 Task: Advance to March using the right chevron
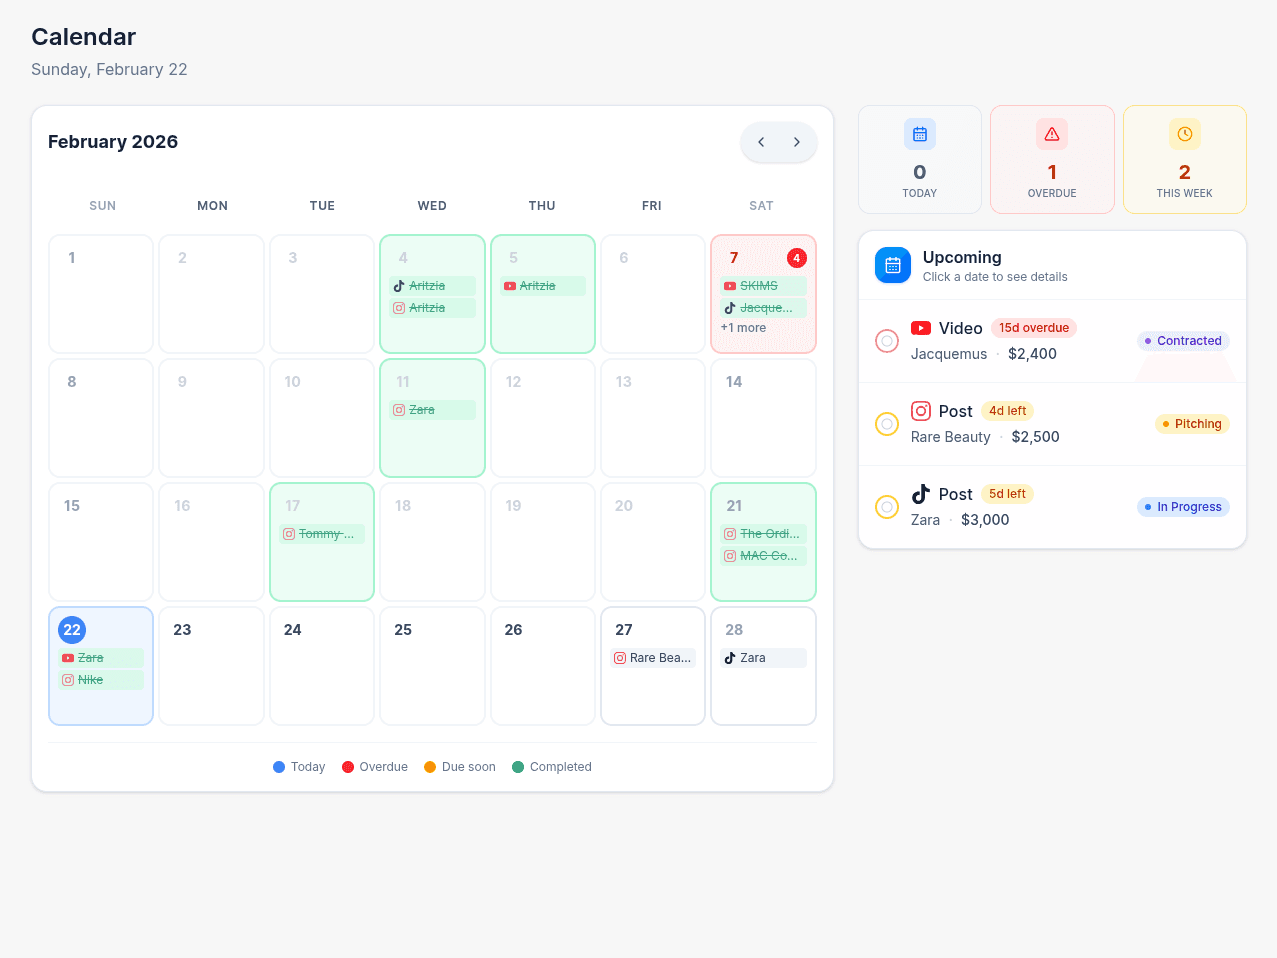tap(797, 142)
